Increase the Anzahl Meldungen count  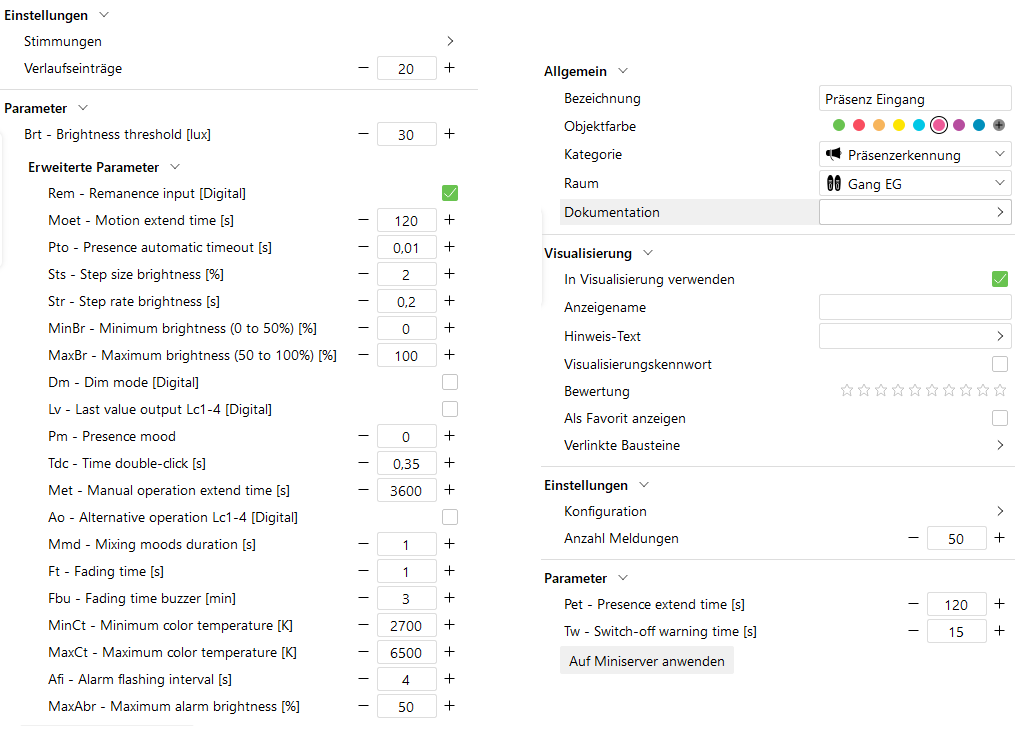point(997,538)
